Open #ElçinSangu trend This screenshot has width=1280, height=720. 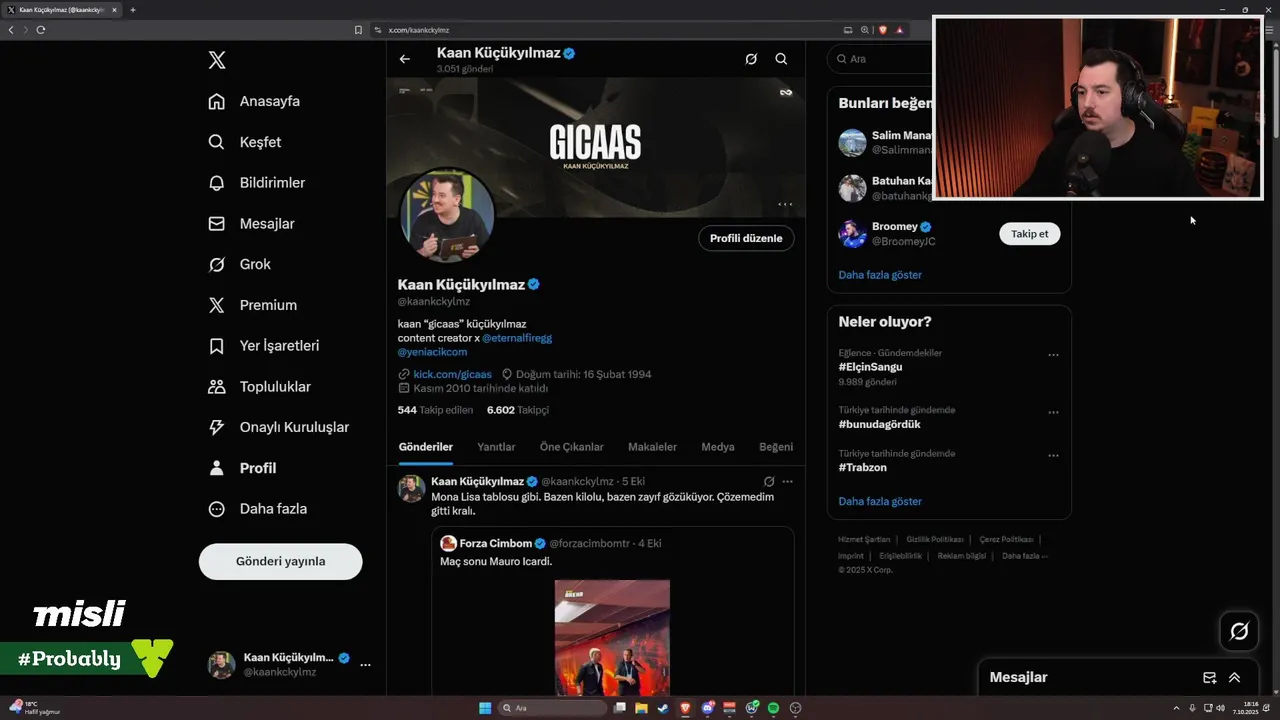(x=870, y=367)
